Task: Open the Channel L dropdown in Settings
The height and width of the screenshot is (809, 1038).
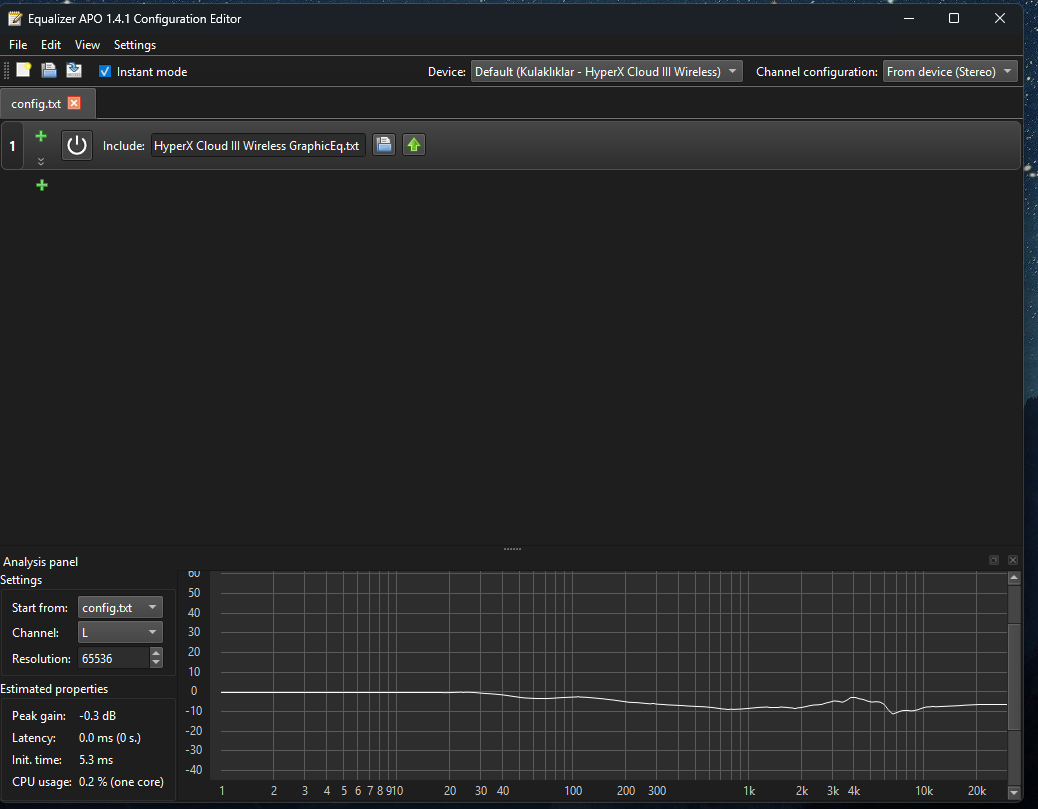Action: point(120,633)
